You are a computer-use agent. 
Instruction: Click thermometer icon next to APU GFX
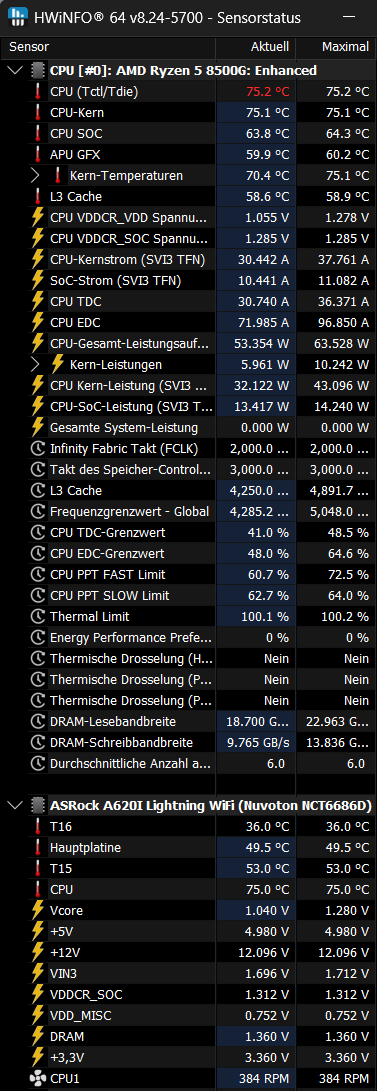click(x=38, y=154)
